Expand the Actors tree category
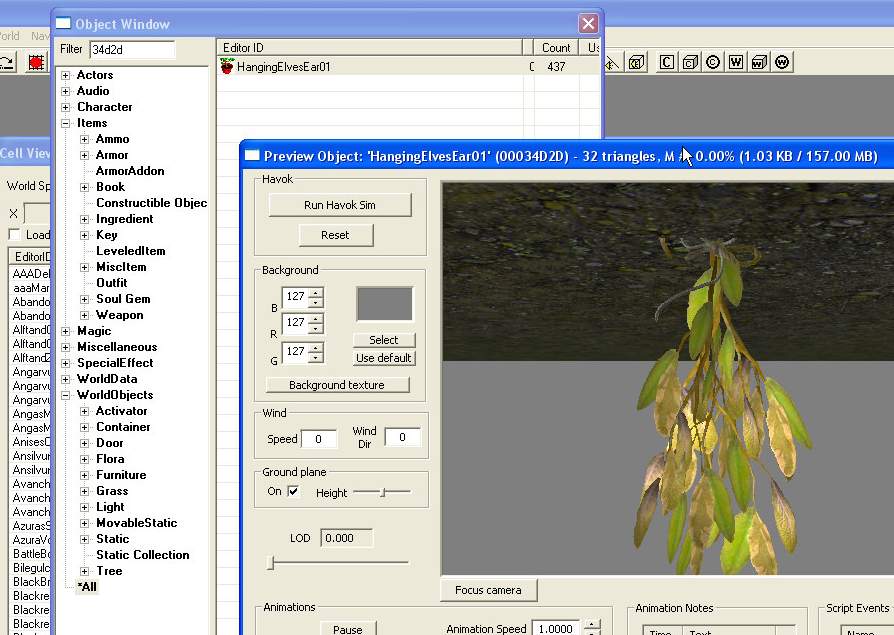The image size is (894, 635). (66, 75)
